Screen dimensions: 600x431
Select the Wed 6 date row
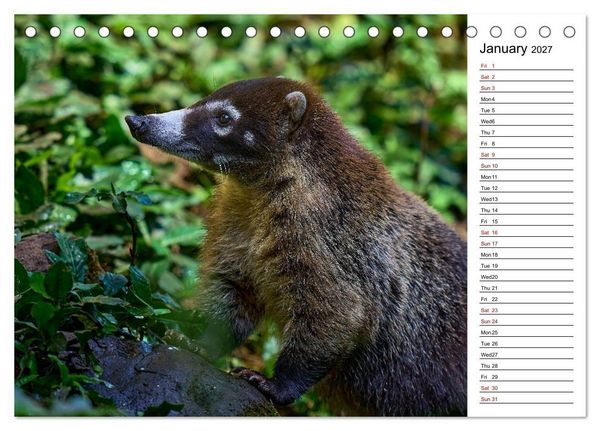tap(527, 121)
